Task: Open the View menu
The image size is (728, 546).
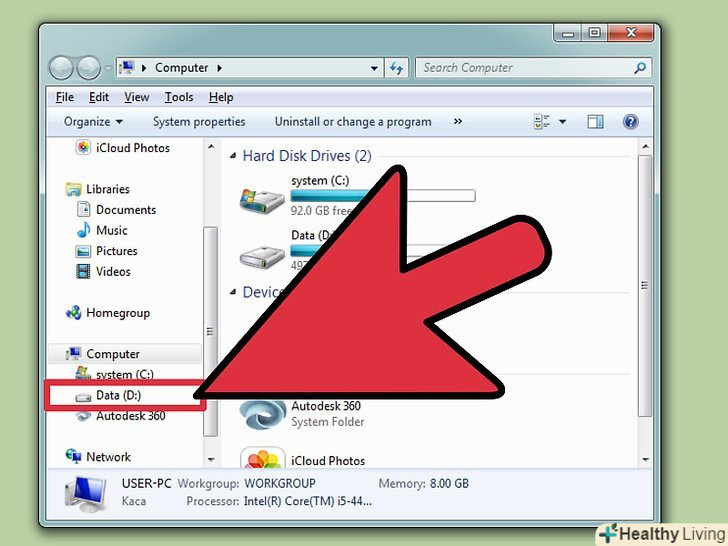Action: click(136, 97)
